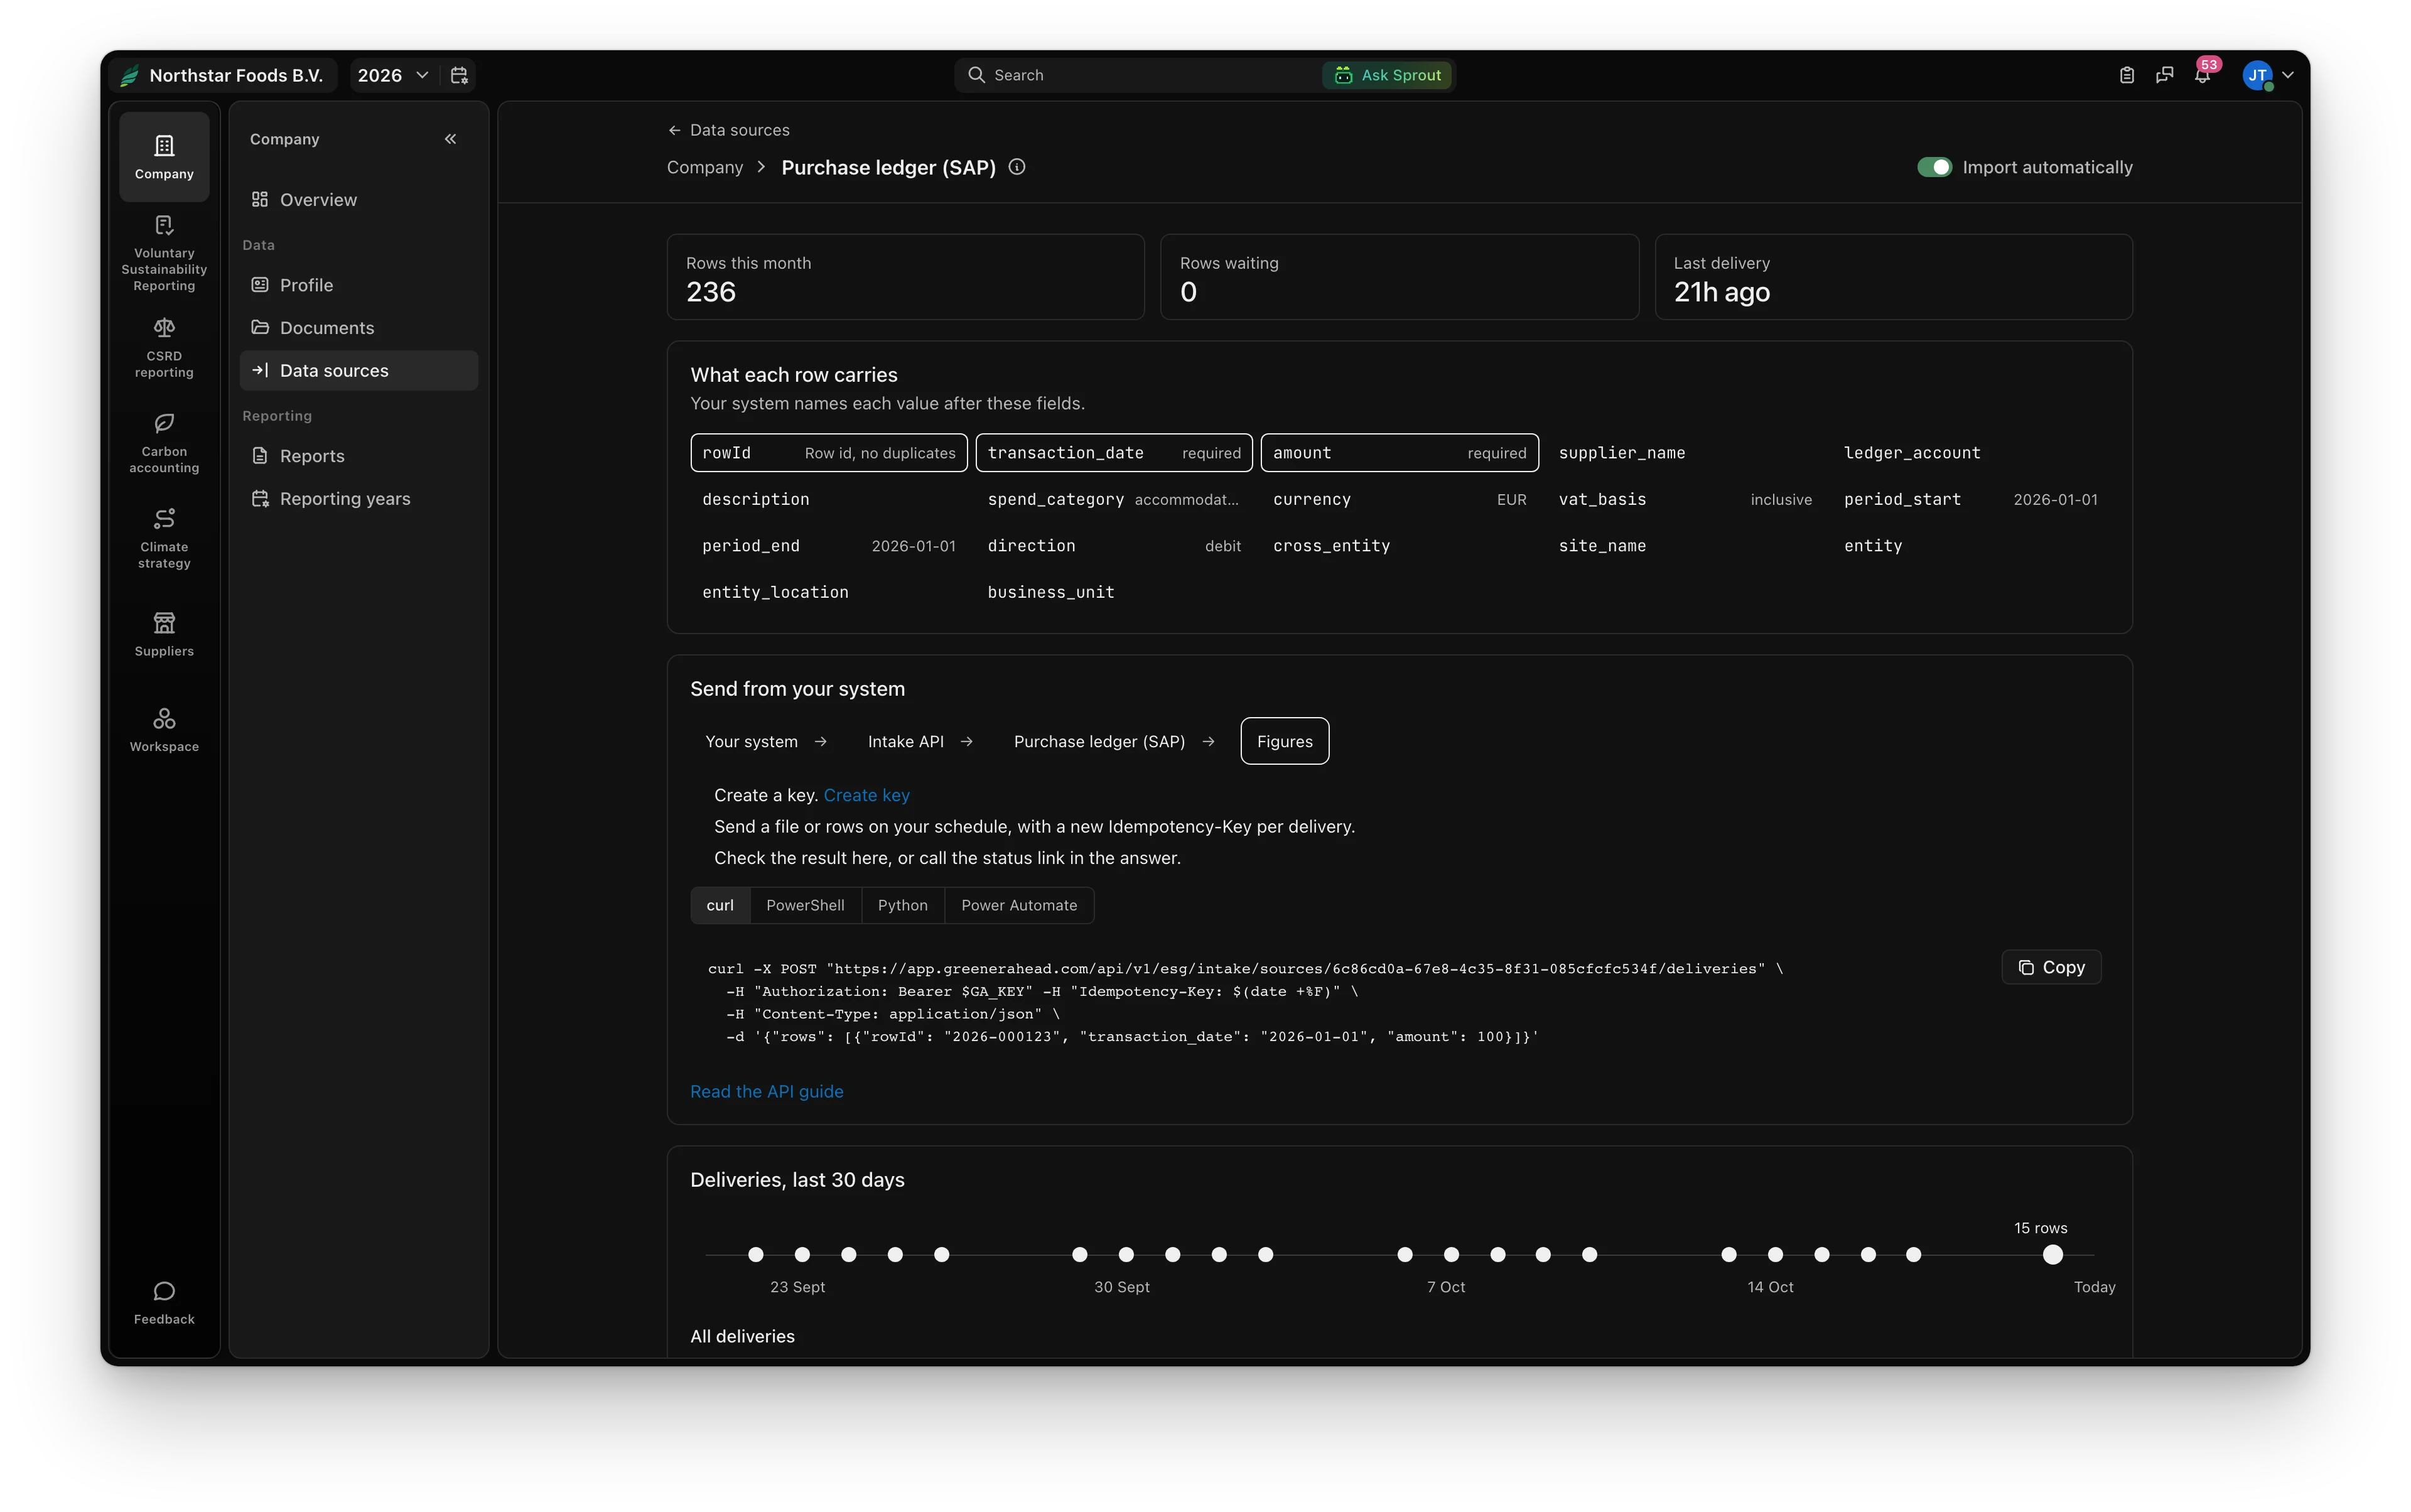Image resolution: width=2411 pixels, height=1512 pixels.
Task: Click the Copy code button
Action: 2051,967
